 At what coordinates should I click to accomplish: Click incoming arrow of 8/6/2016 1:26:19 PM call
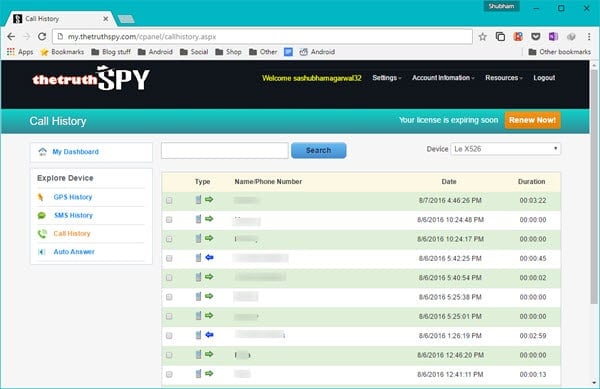tap(209, 335)
